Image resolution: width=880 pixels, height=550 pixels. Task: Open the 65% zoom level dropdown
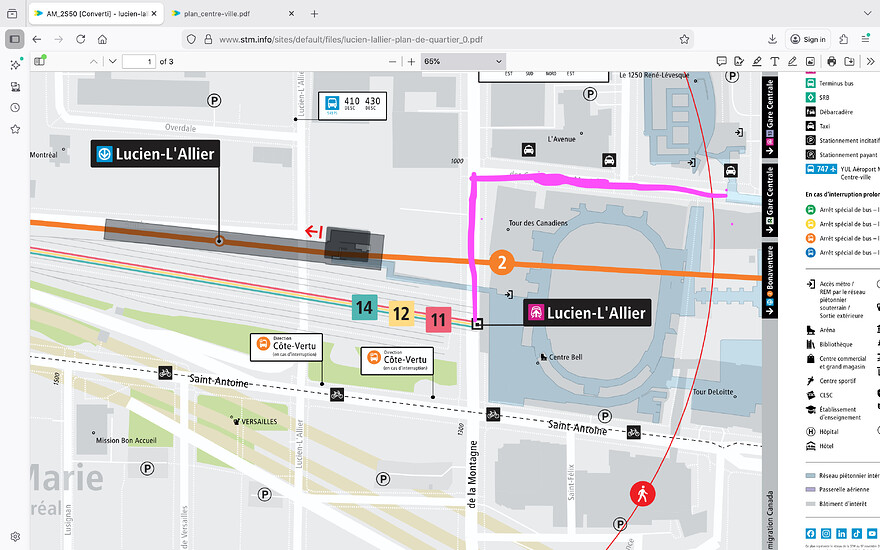(x=463, y=61)
